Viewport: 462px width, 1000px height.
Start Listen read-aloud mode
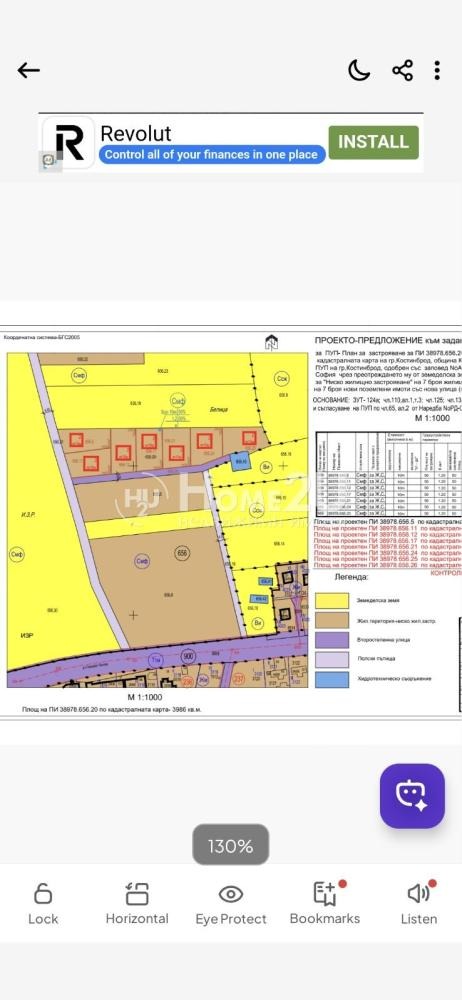click(x=419, y=904)
